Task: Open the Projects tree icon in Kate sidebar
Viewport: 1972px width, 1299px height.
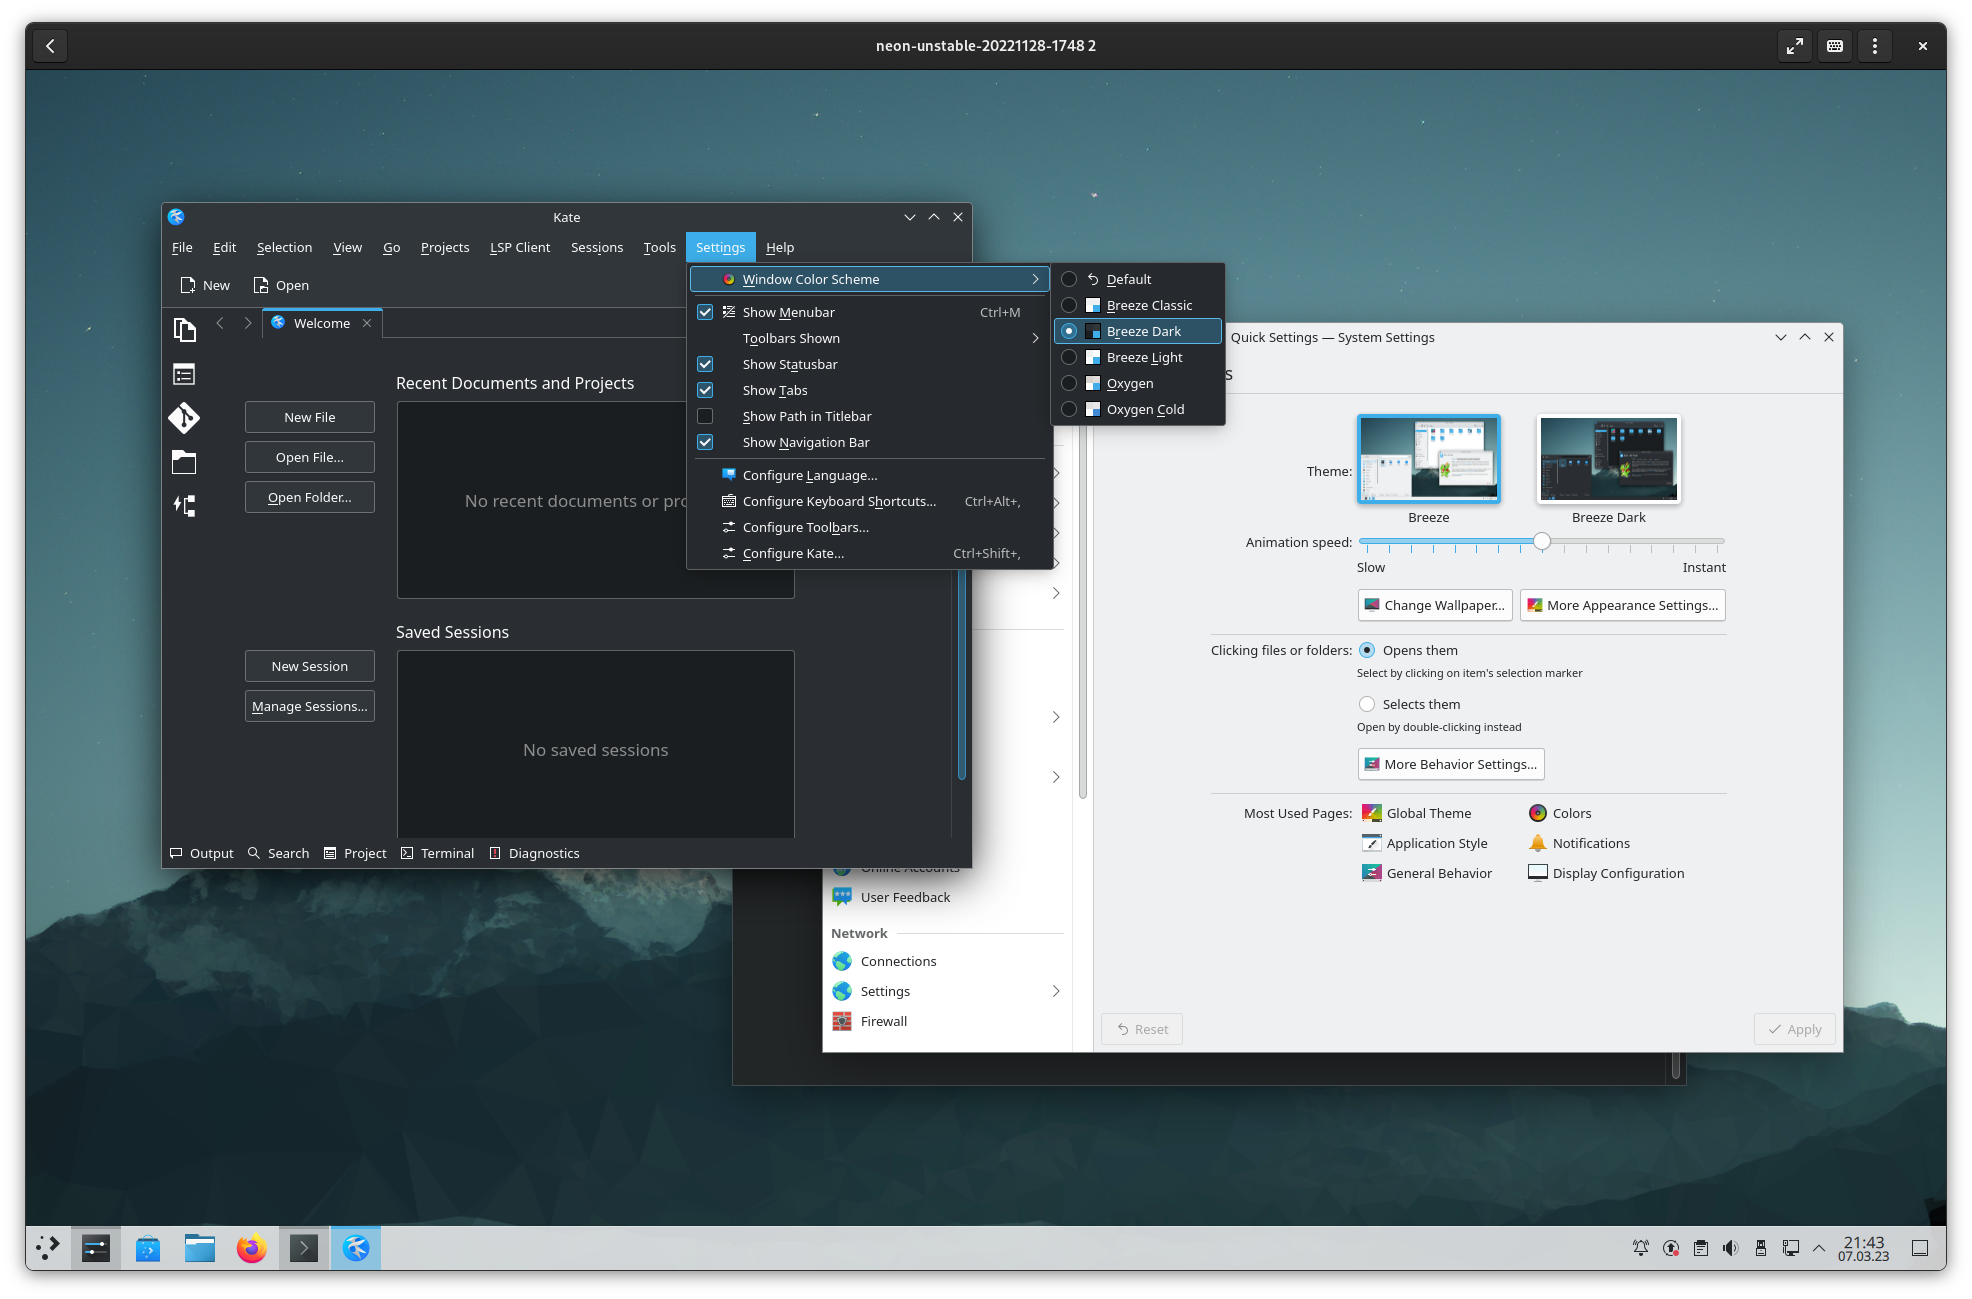Action: tap(184, 506)
